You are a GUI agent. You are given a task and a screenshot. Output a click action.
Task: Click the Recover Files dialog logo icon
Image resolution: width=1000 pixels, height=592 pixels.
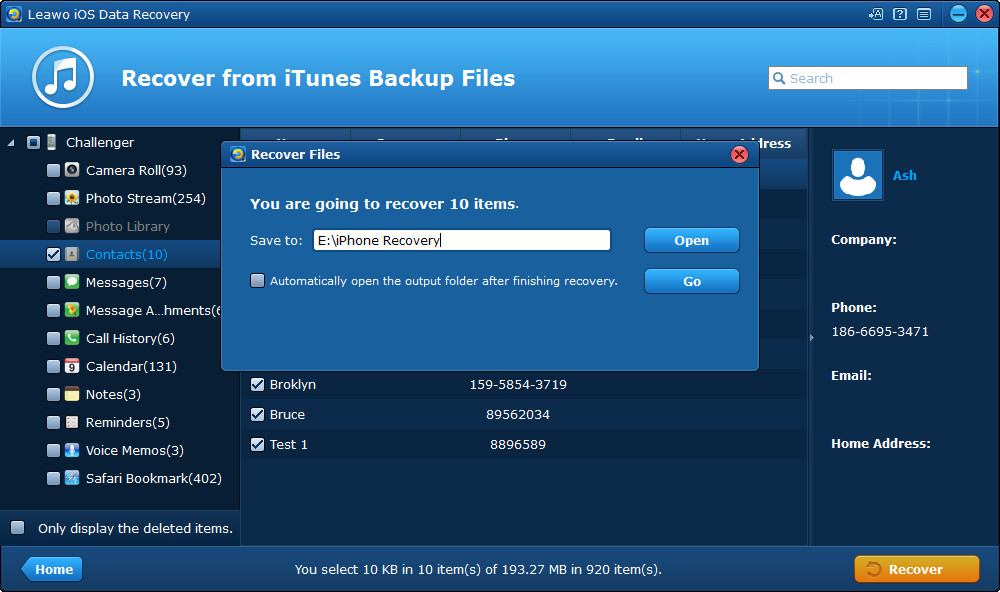[238, 154]
